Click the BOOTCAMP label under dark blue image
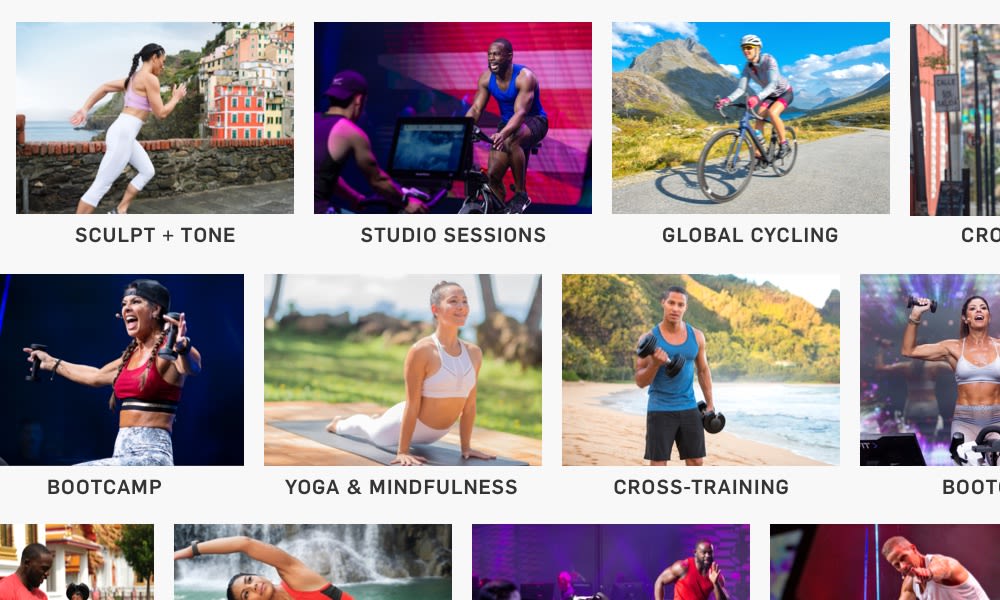The width and height of the screenshot is (1000, 600). pos(105,487)
